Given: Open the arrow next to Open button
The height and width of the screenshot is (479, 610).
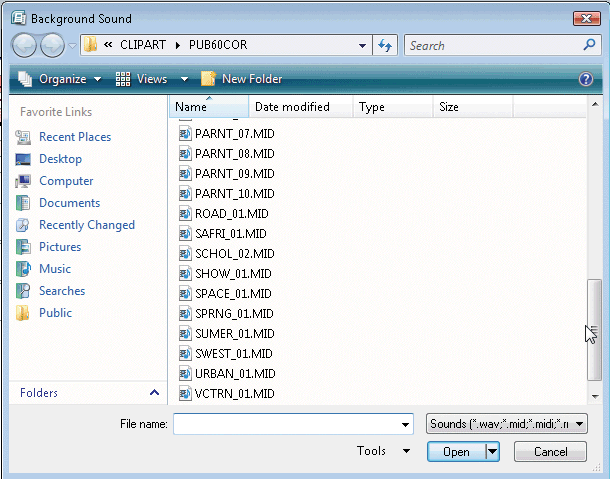Looking at the screenshot, I should (492, 452).
